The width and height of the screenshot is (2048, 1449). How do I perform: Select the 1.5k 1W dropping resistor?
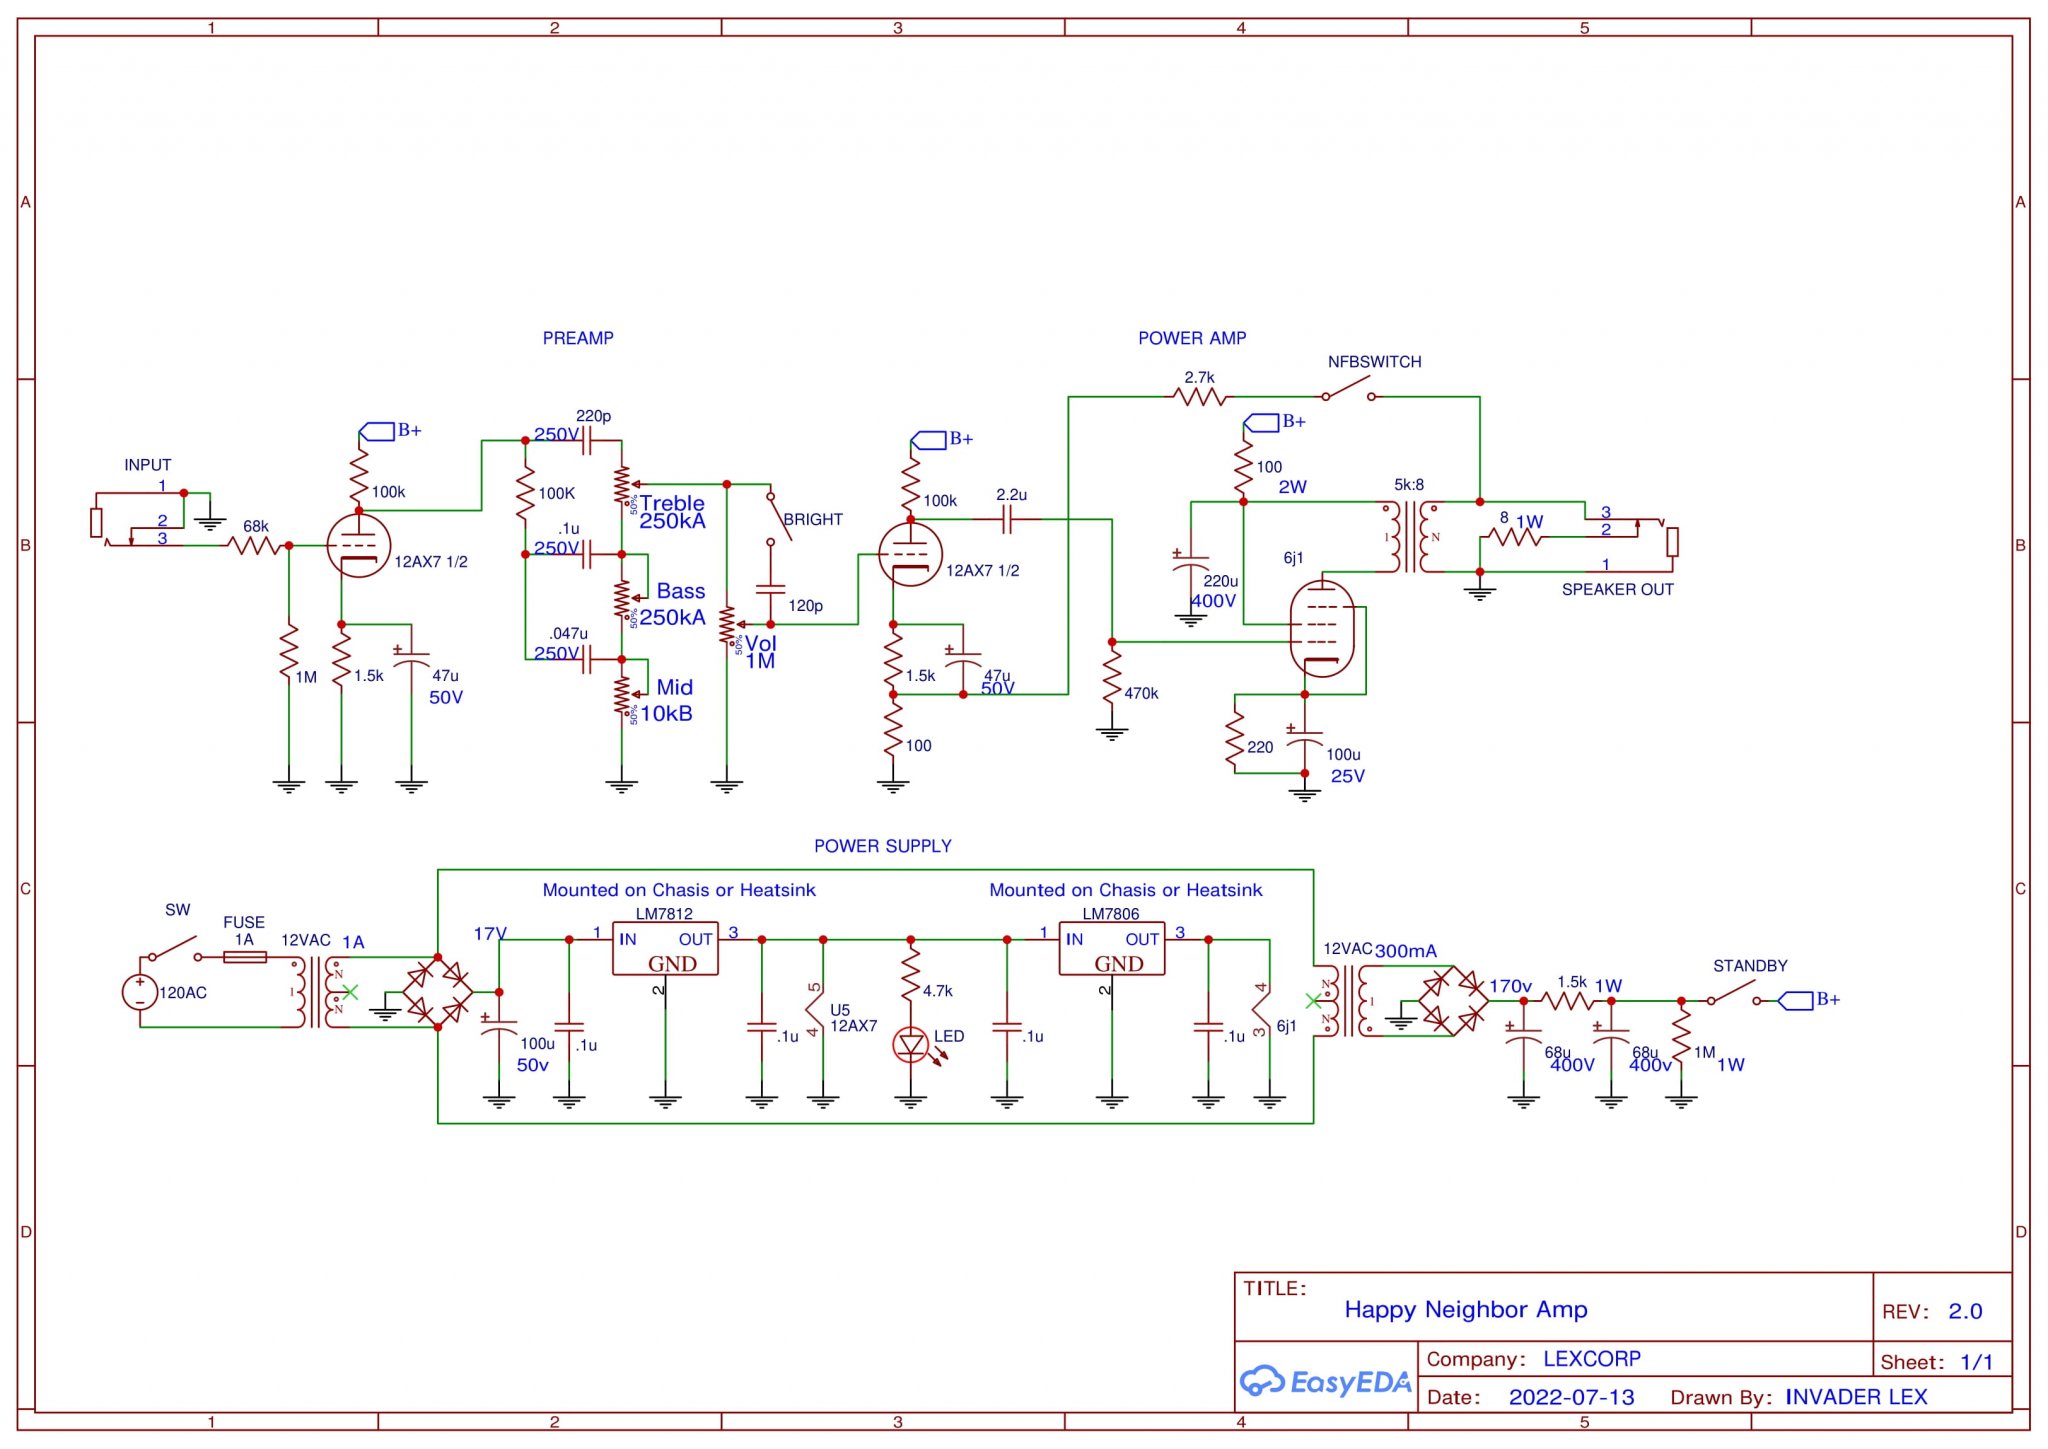click(1567, 1000)
